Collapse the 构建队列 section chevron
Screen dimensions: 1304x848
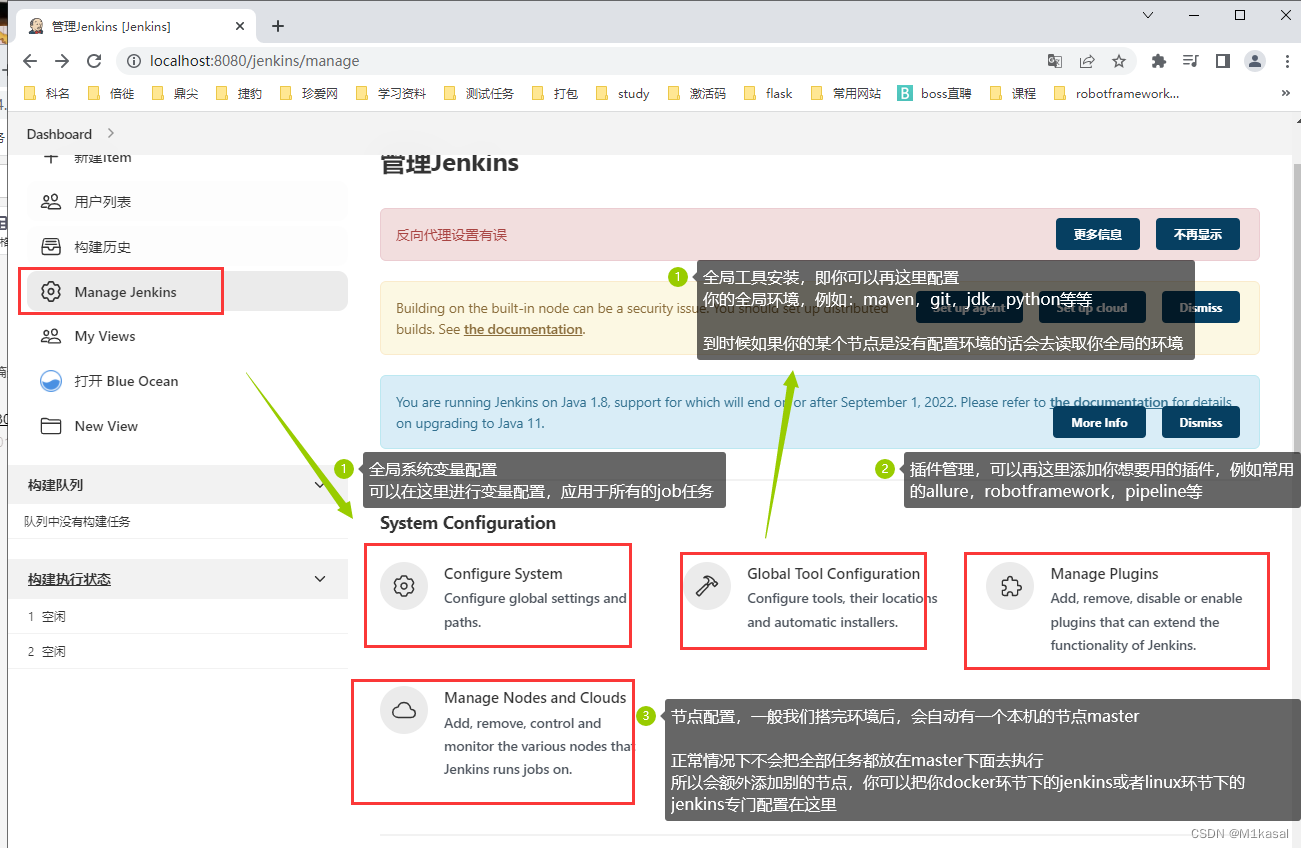pos(320,485)
